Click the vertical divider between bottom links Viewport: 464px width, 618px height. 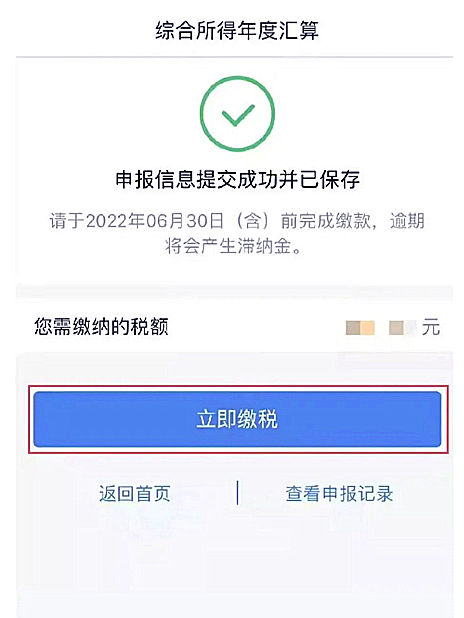237,493
